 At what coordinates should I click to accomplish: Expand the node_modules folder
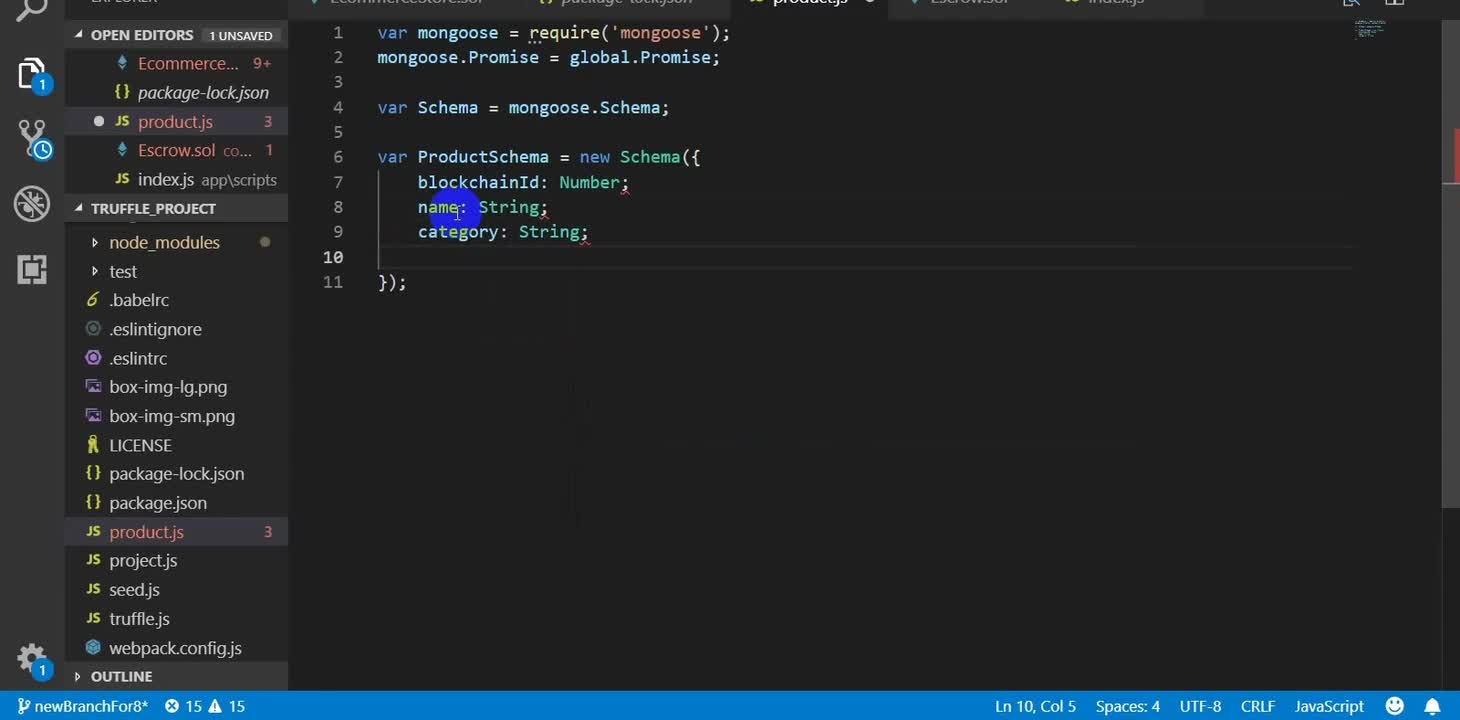tap(164, 242)
